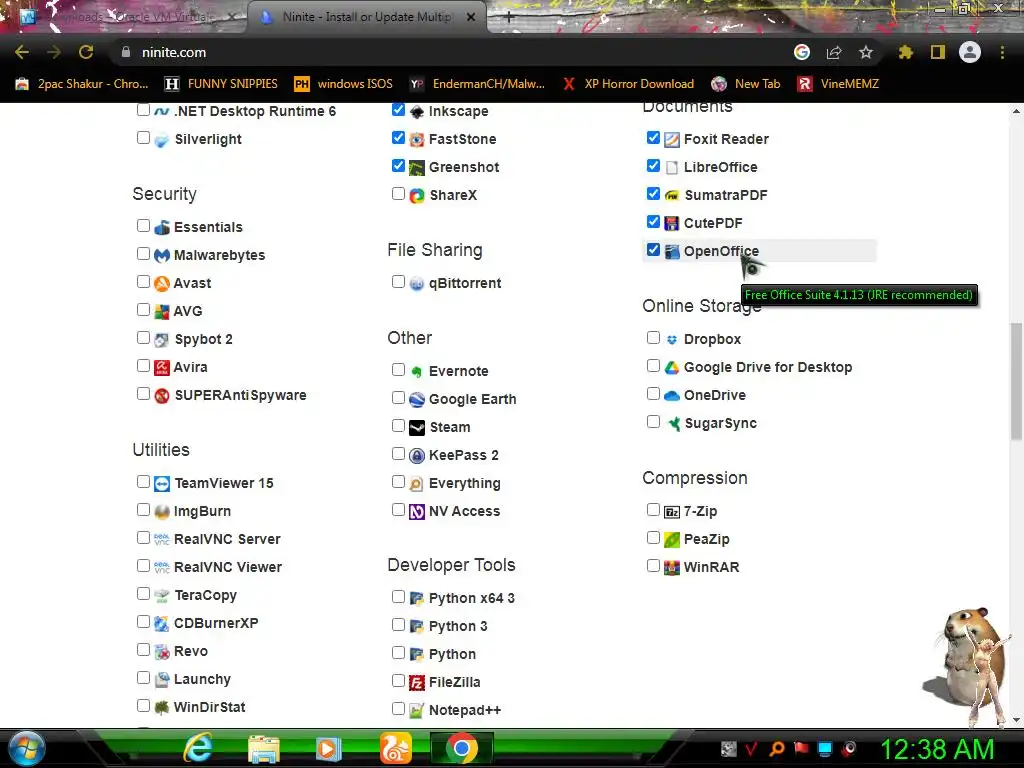The width and height of the screenshot is (1024, 768).
Task: Reload the ninite.com page
Action: (86, 52)
